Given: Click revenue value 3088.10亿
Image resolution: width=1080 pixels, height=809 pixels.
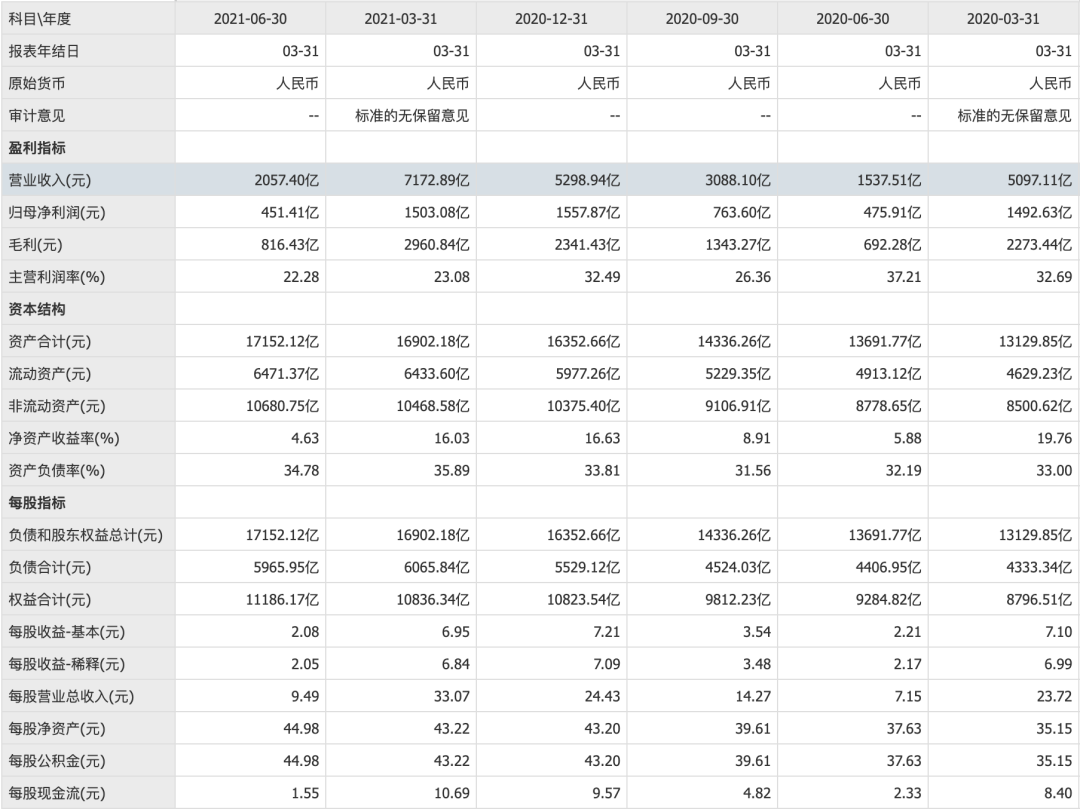Looking at the screenshot, I should point(738,180).
